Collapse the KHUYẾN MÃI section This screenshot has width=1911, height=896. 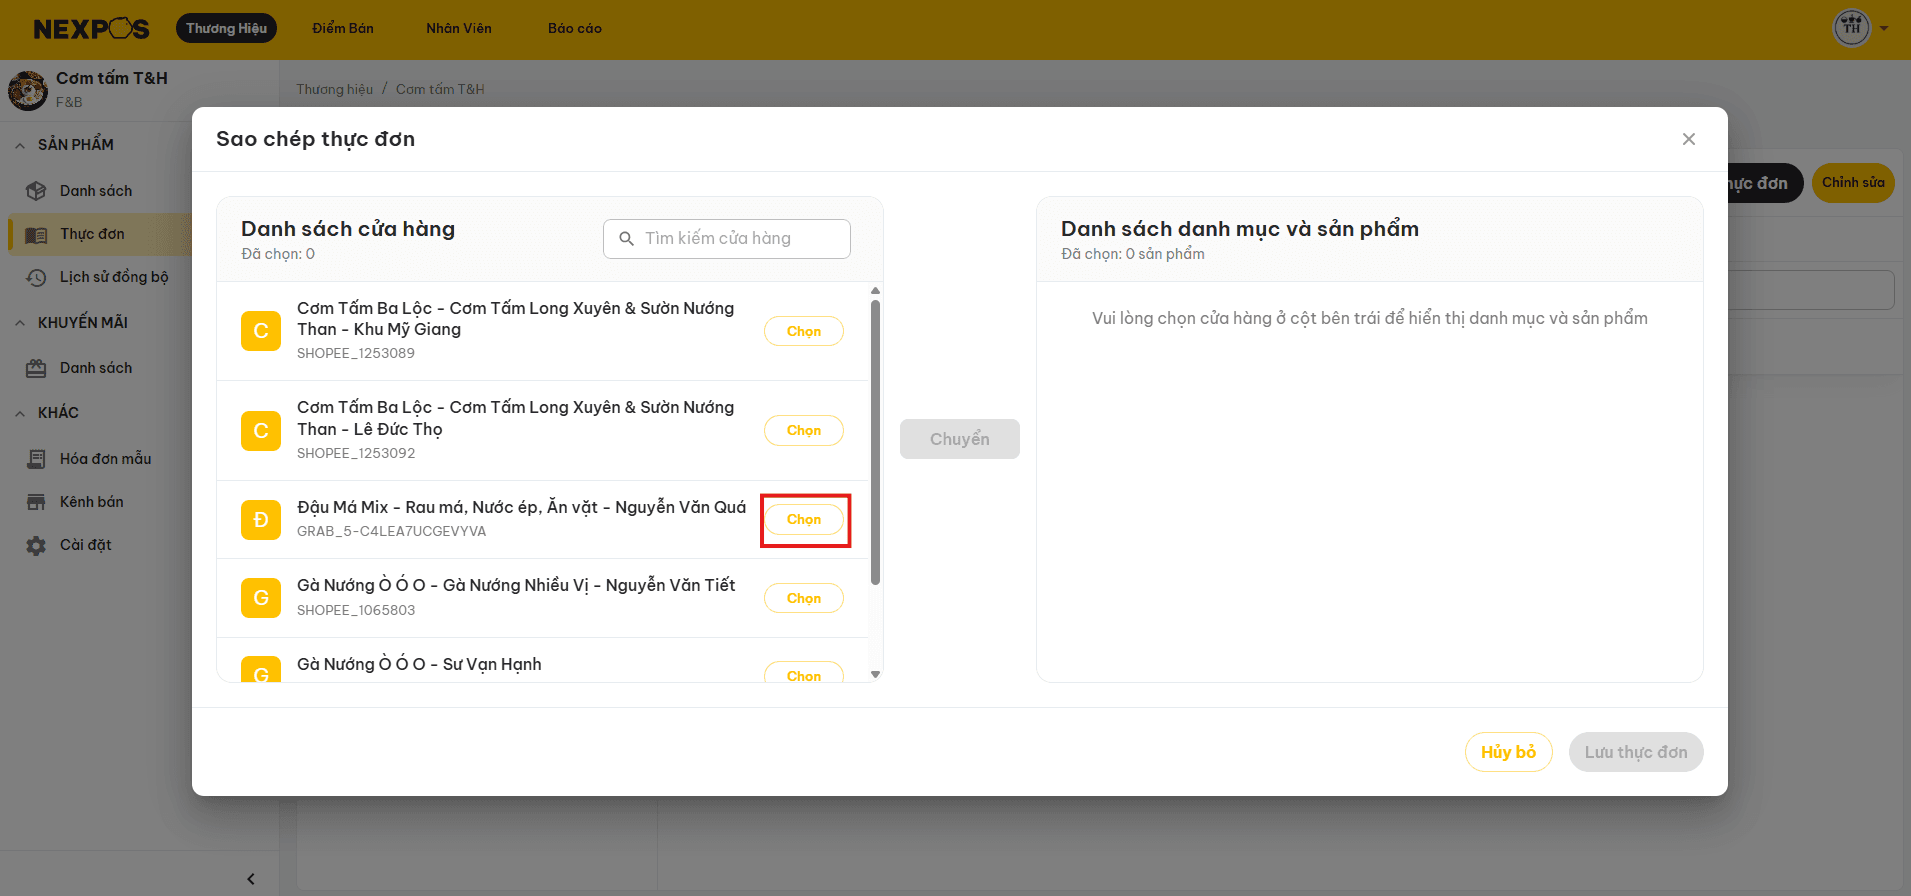point(20,323)
